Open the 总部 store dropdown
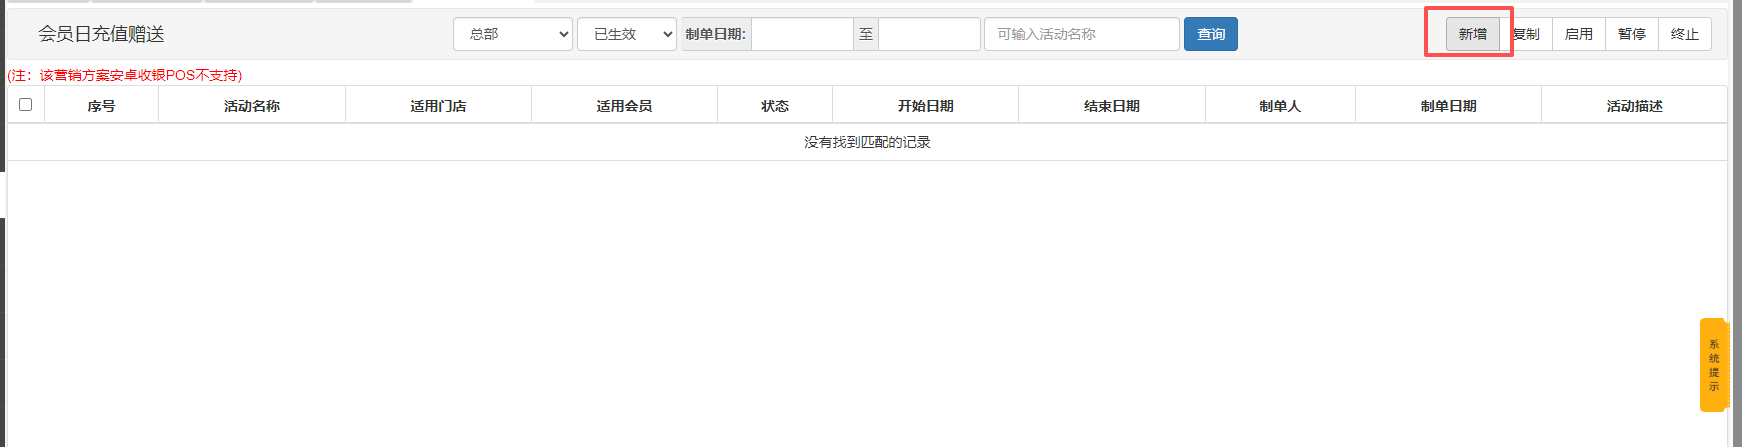The width and height of the screenshot is (1742, 447). (513, 34)
